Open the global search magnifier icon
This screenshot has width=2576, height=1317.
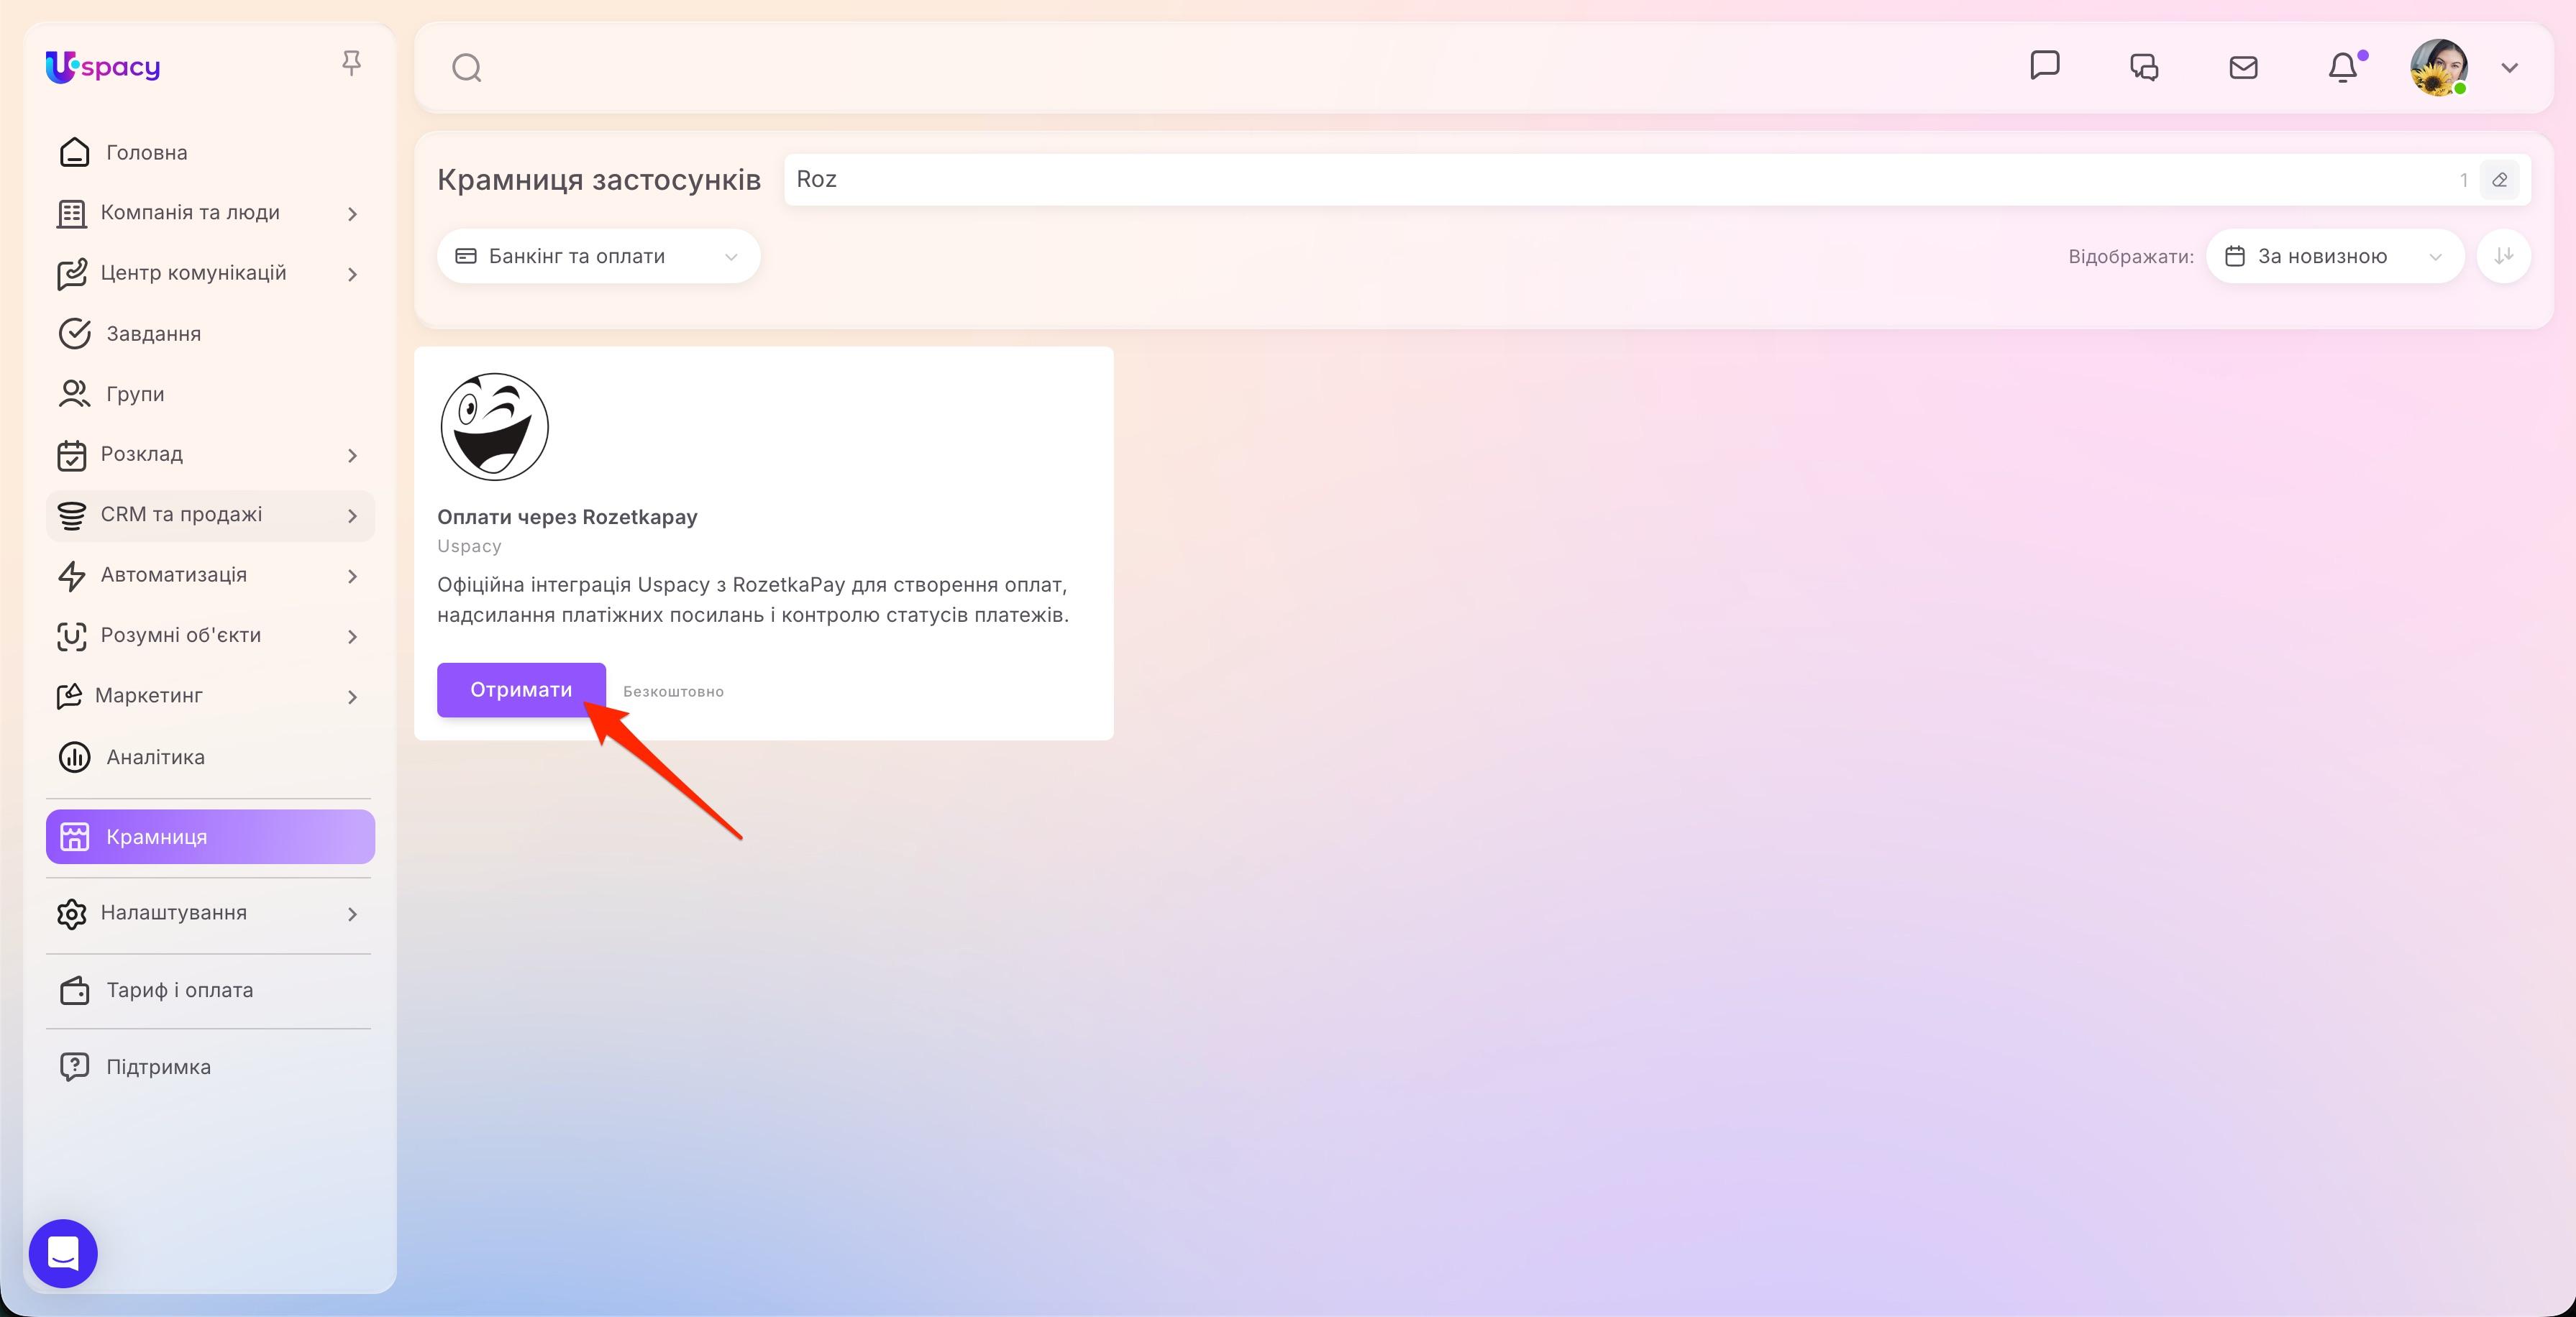(x=467, y=68)
